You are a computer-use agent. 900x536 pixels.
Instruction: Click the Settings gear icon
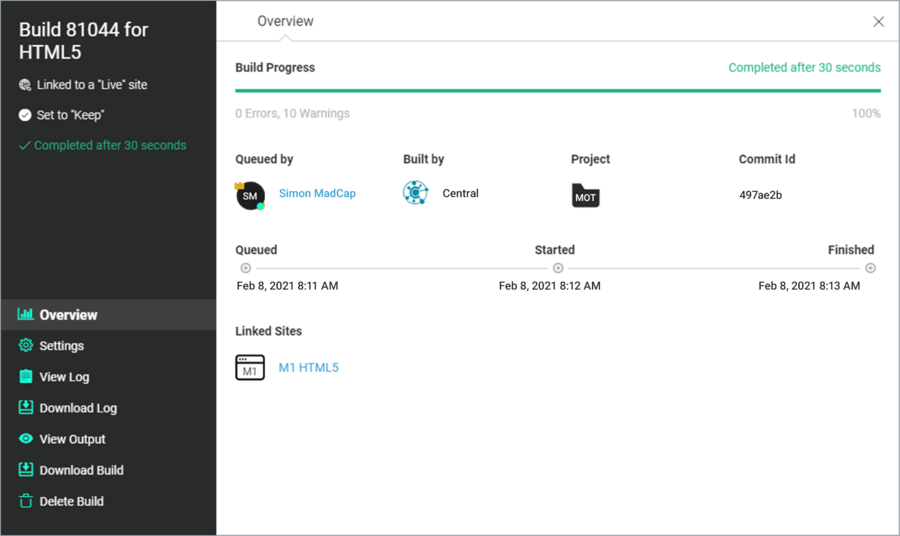(x=26, y=345)
